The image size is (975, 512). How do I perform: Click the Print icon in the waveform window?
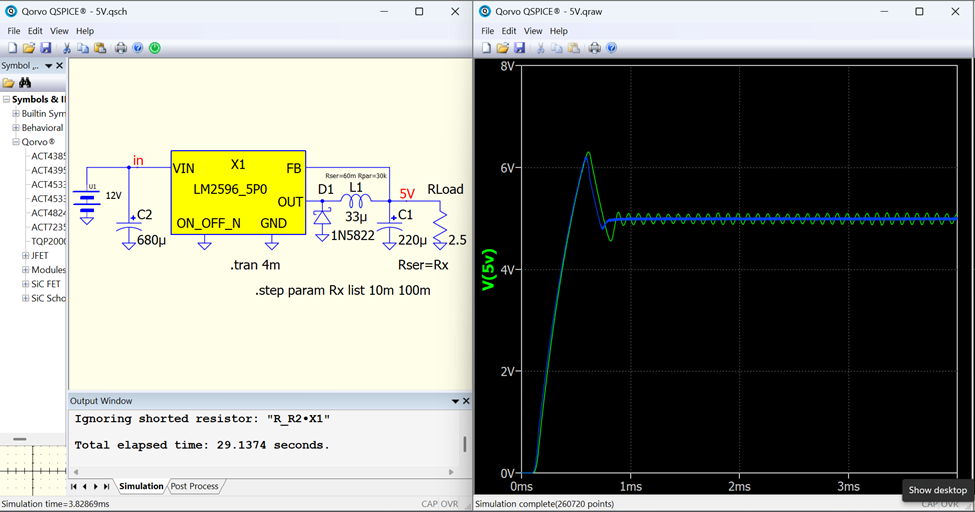pos(594,48)
